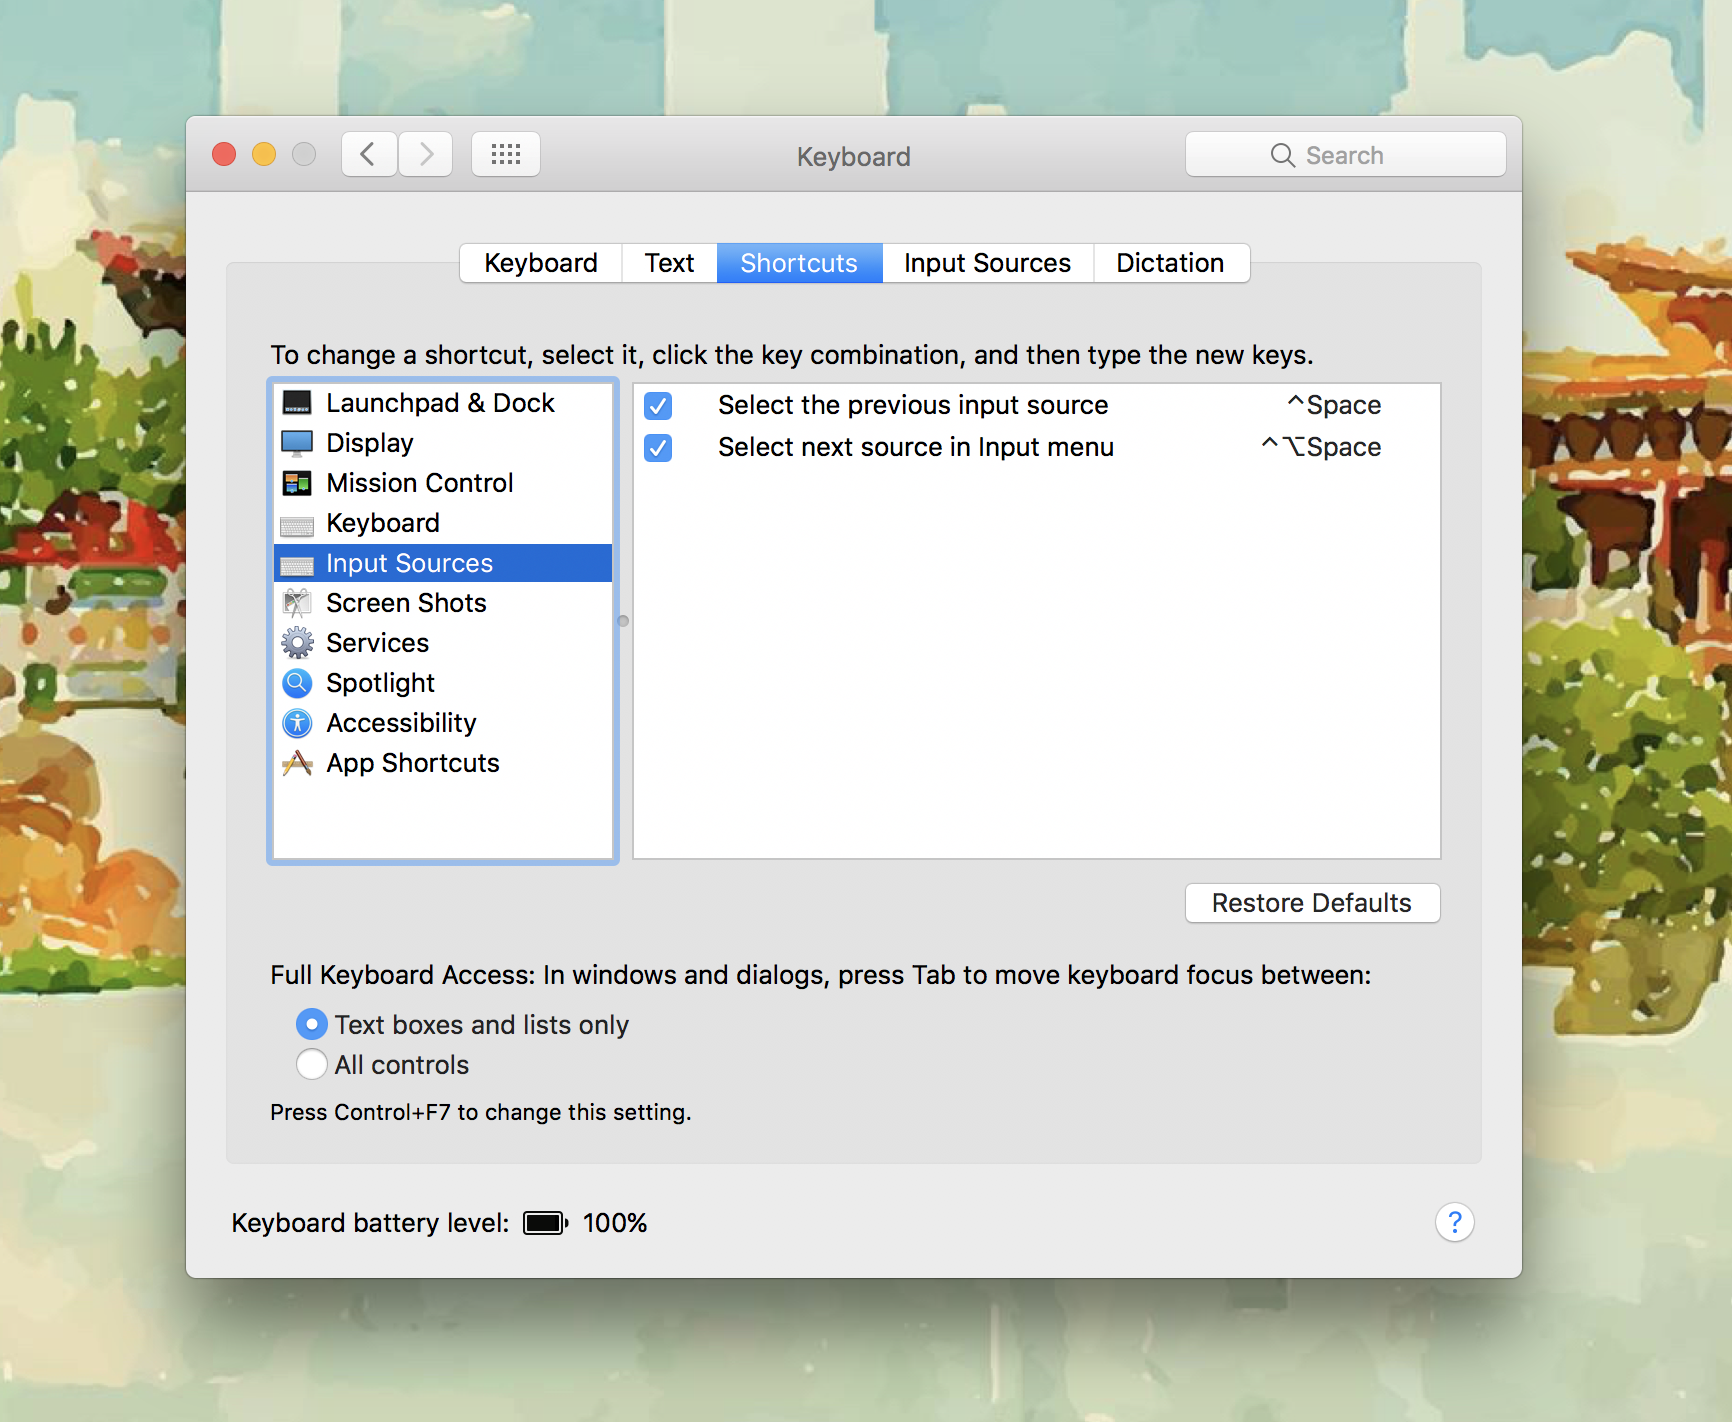Choose Text boxes and lists only
The height and width of the screenshot is (1422, 1732).
coord(312,1024)
